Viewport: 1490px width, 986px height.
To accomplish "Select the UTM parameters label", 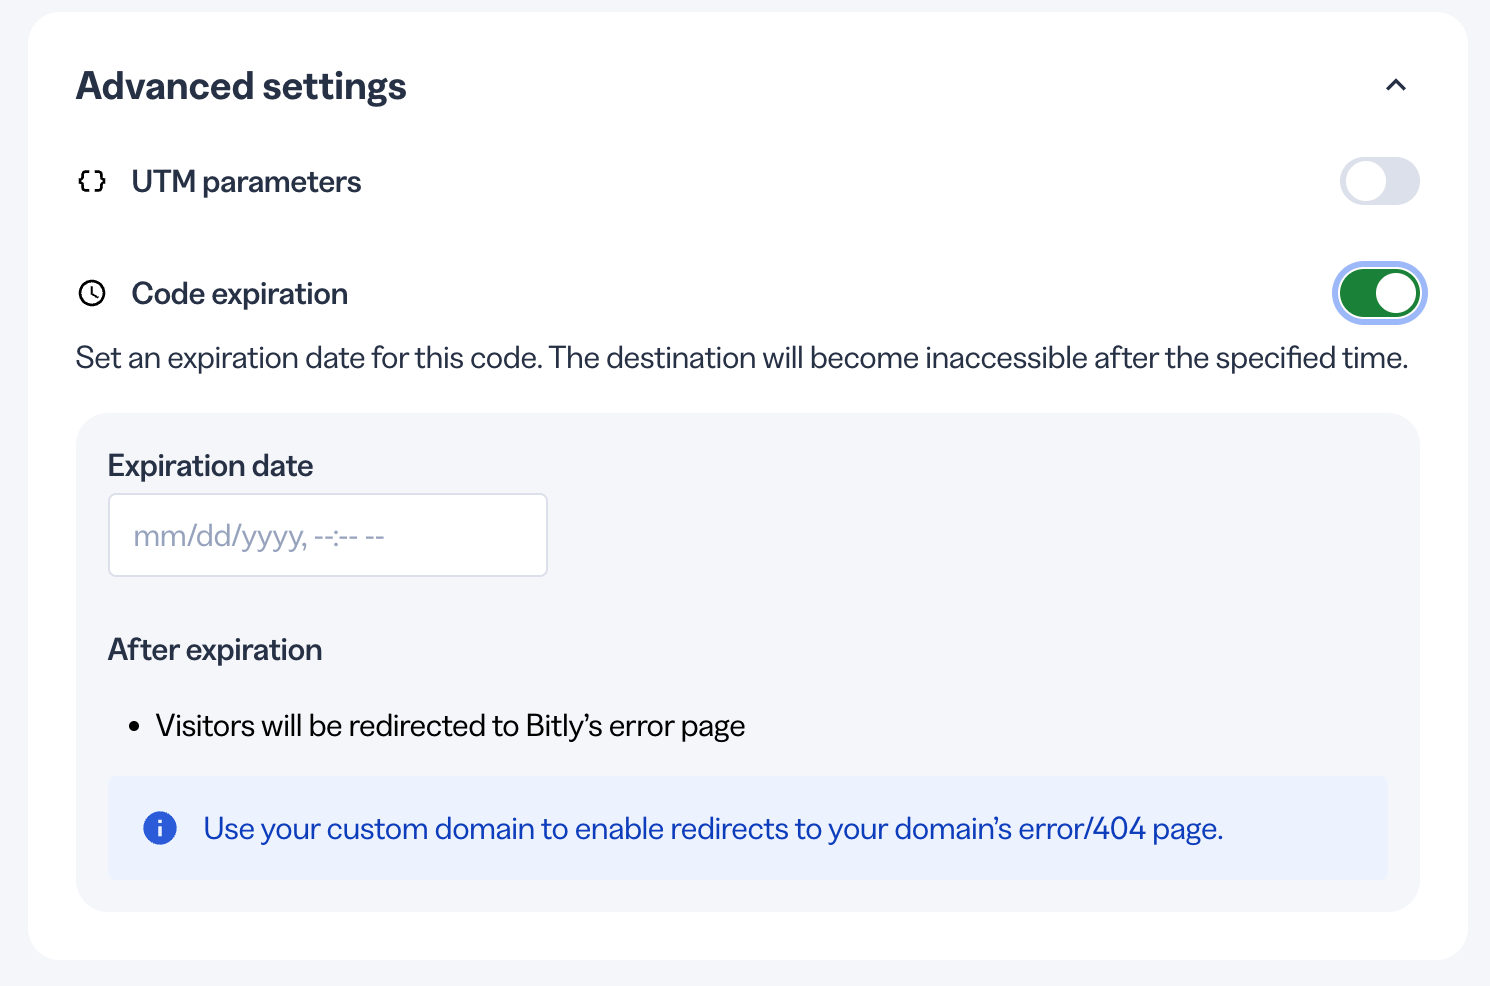I will tap(246, 182).
